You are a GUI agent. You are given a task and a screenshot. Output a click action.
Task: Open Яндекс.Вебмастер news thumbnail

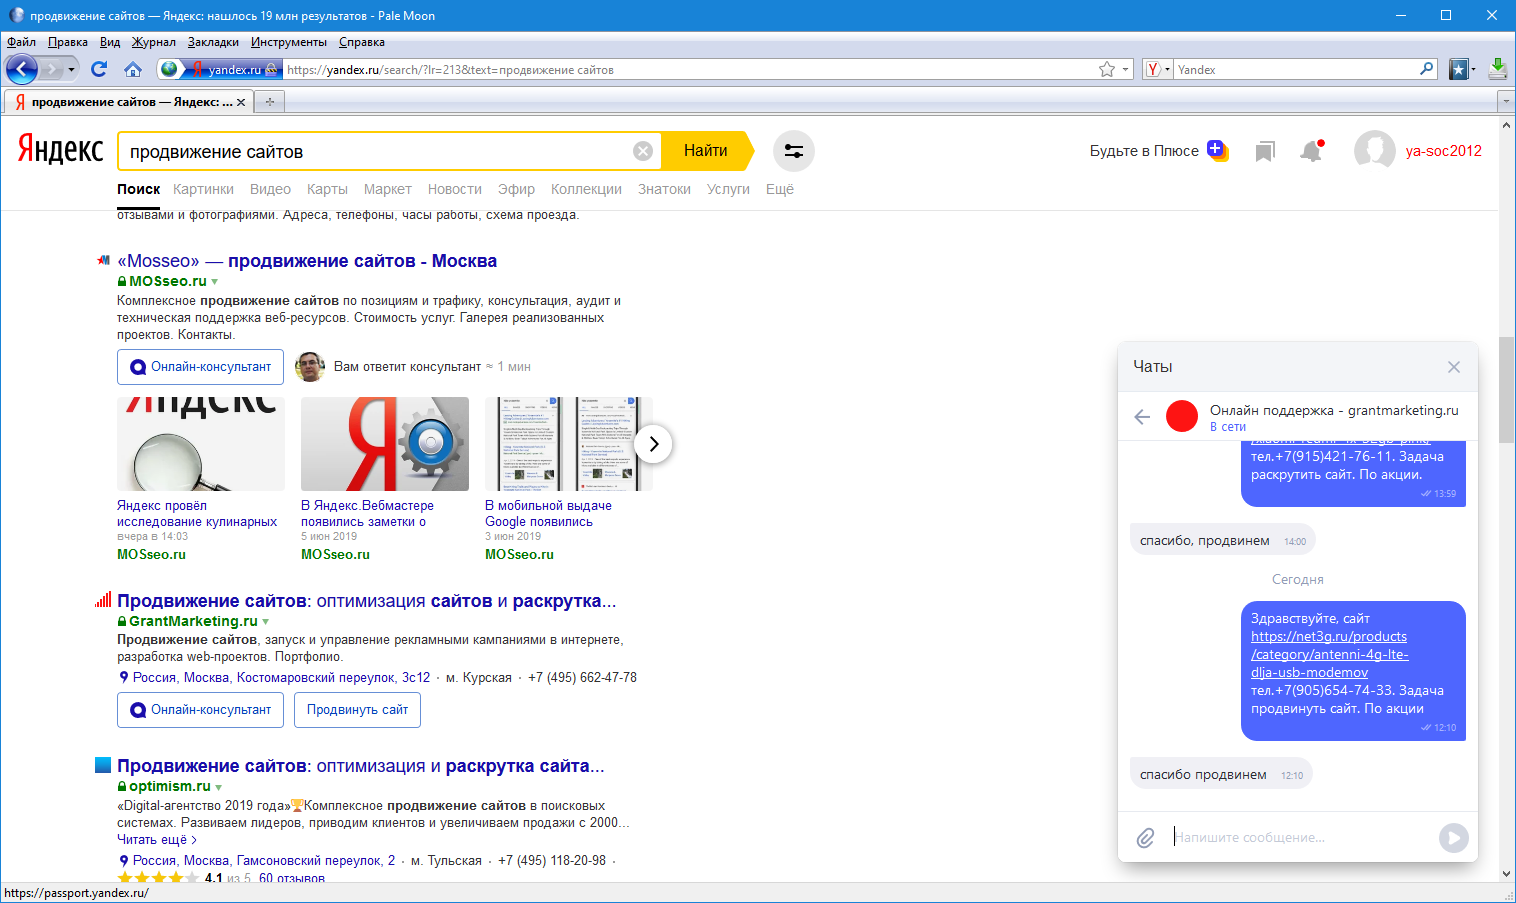[385, 444]
